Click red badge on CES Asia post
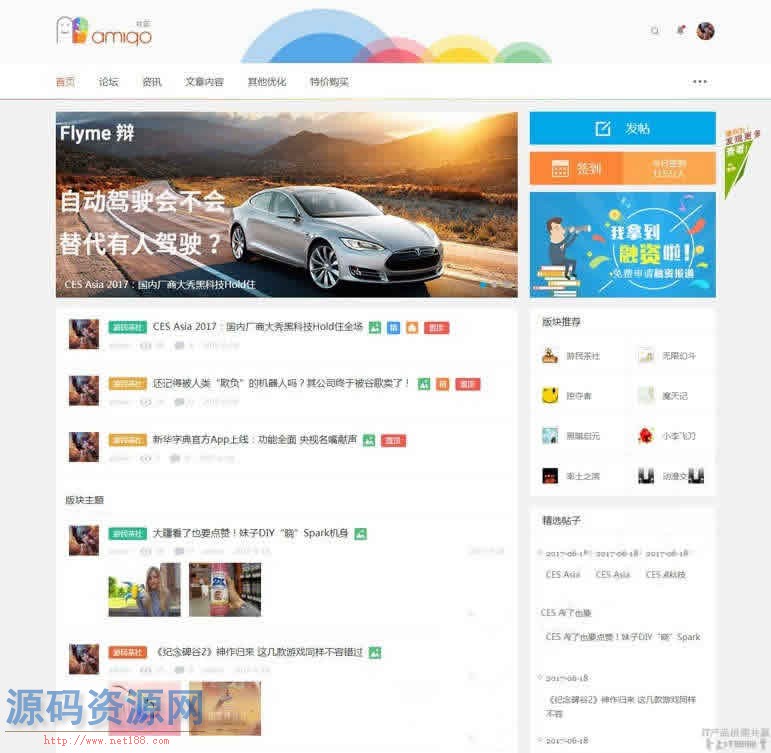This screenshot has width=771, height=753. pos(436,328)
